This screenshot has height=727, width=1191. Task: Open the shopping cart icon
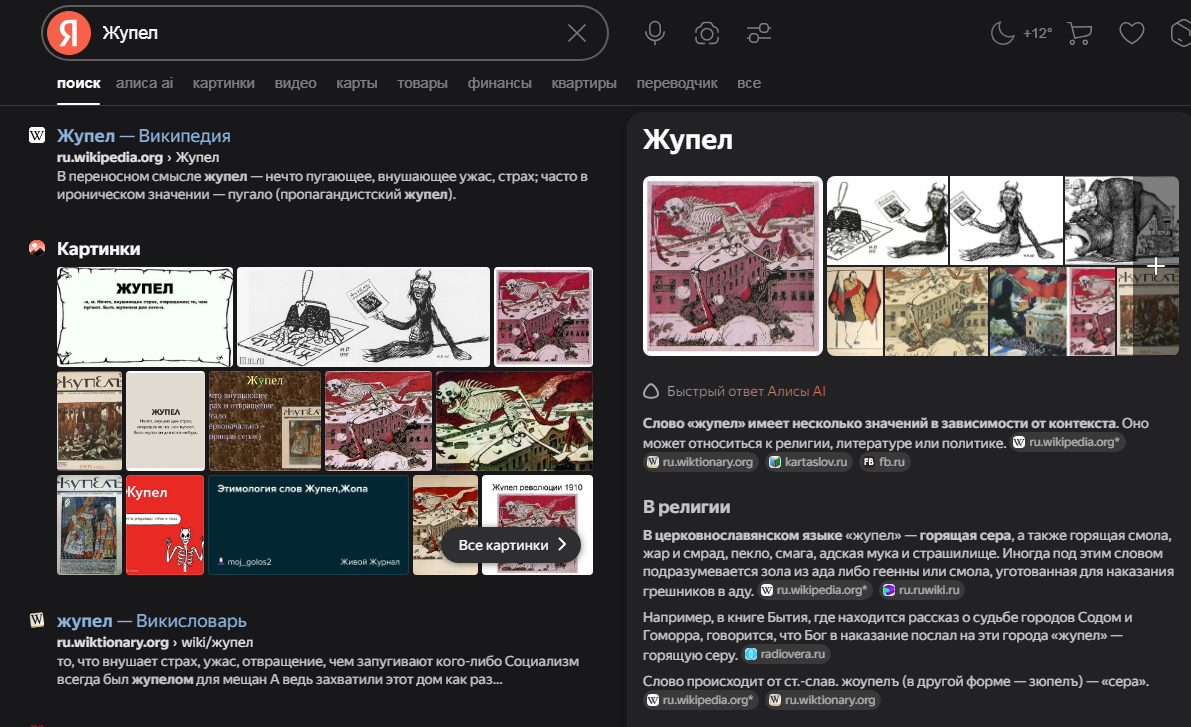(1079, 33)
